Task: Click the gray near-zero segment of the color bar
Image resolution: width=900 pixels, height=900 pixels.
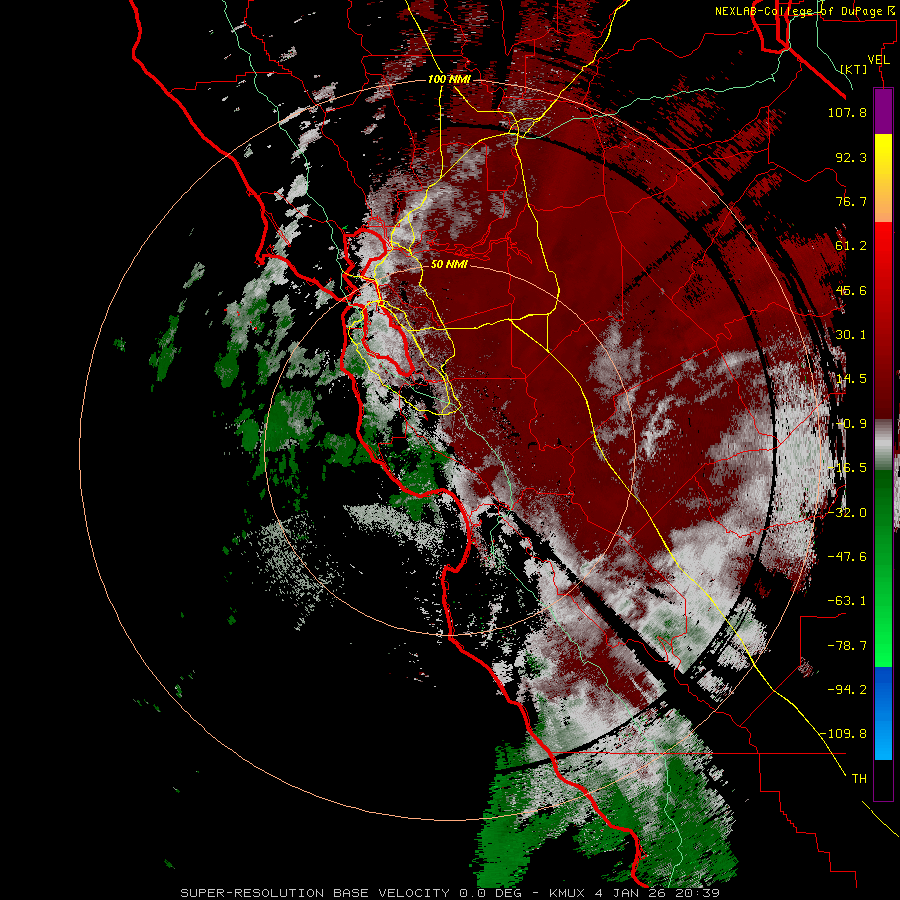Action: tap(883, 444)
